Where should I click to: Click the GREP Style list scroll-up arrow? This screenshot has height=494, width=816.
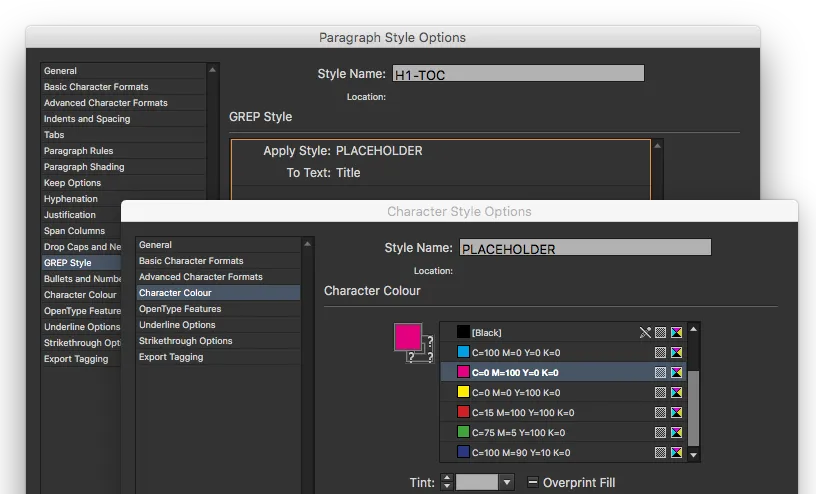(657, 146)
